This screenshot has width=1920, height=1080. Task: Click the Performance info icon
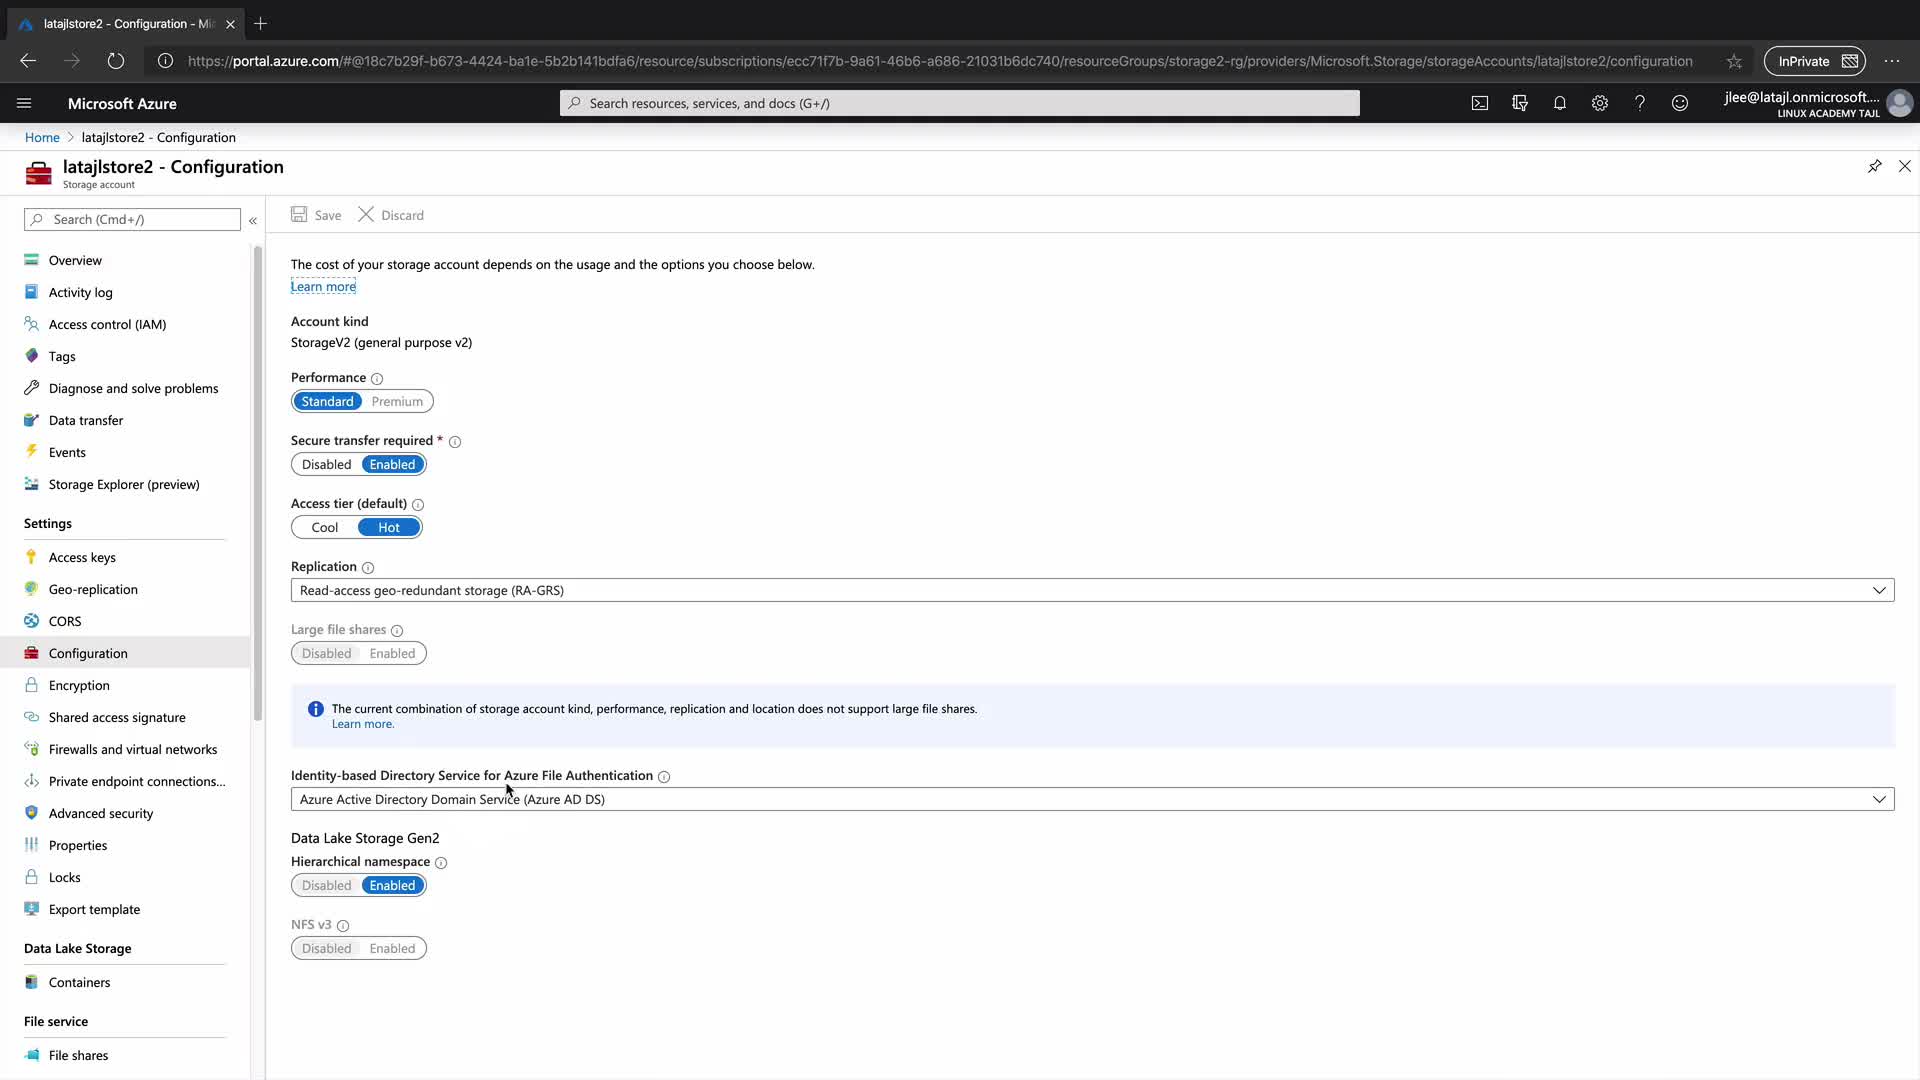point(377,379)
